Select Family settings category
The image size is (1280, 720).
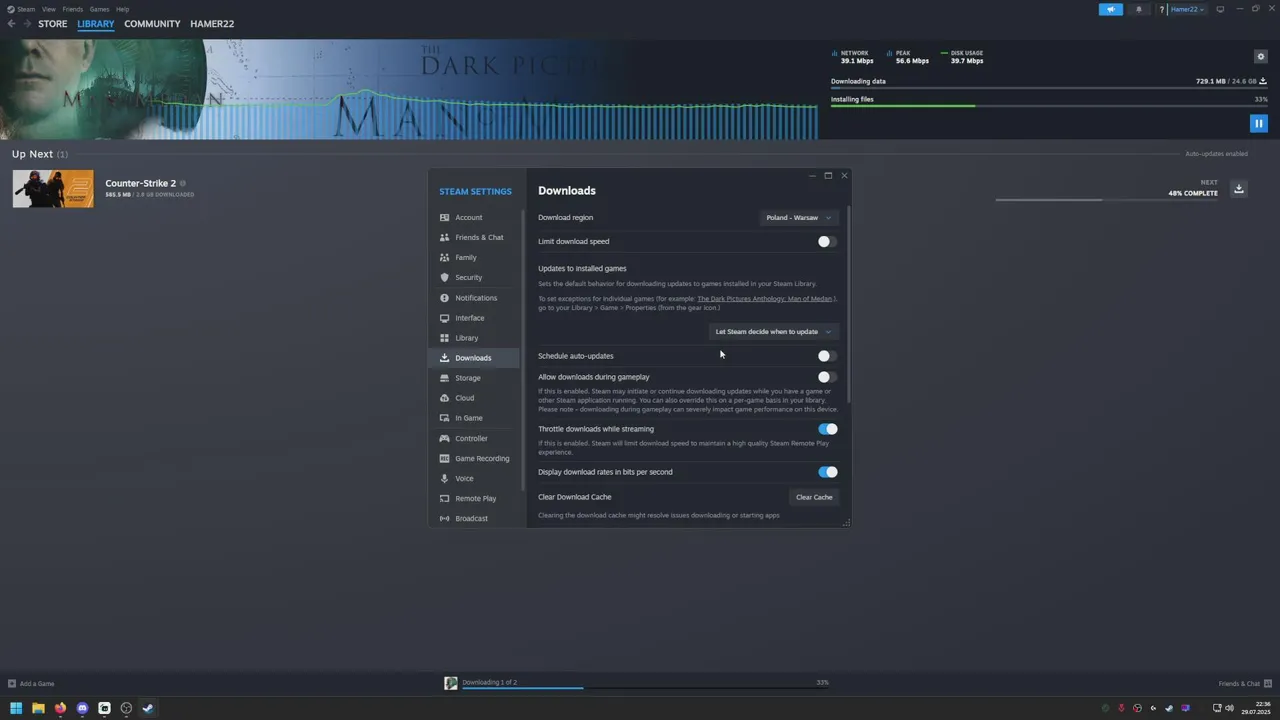pos(474,257)
